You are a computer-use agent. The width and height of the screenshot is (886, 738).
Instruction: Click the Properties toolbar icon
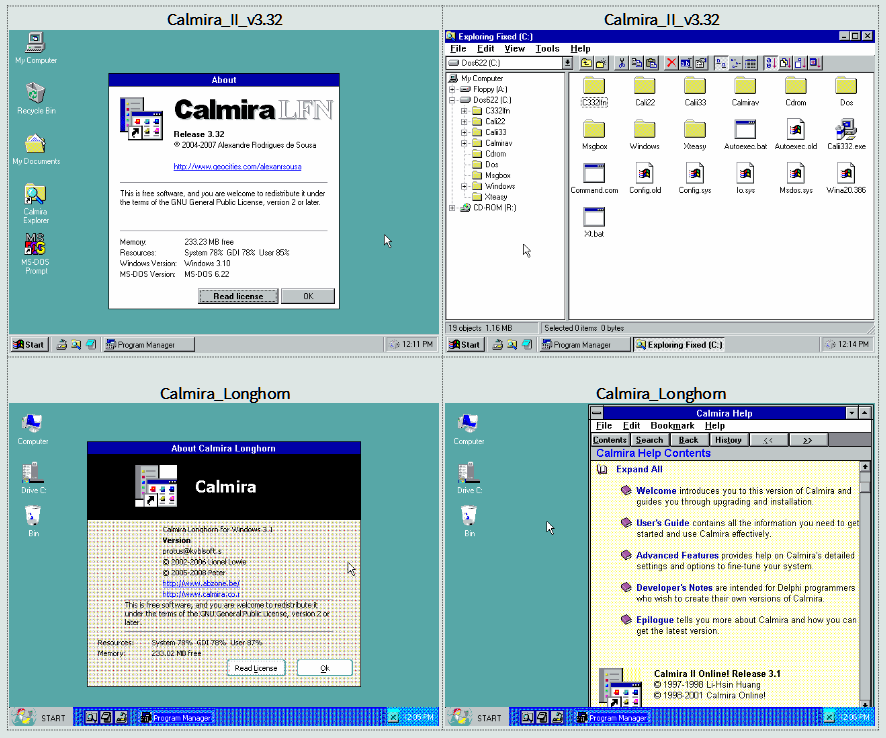(701, 63)
